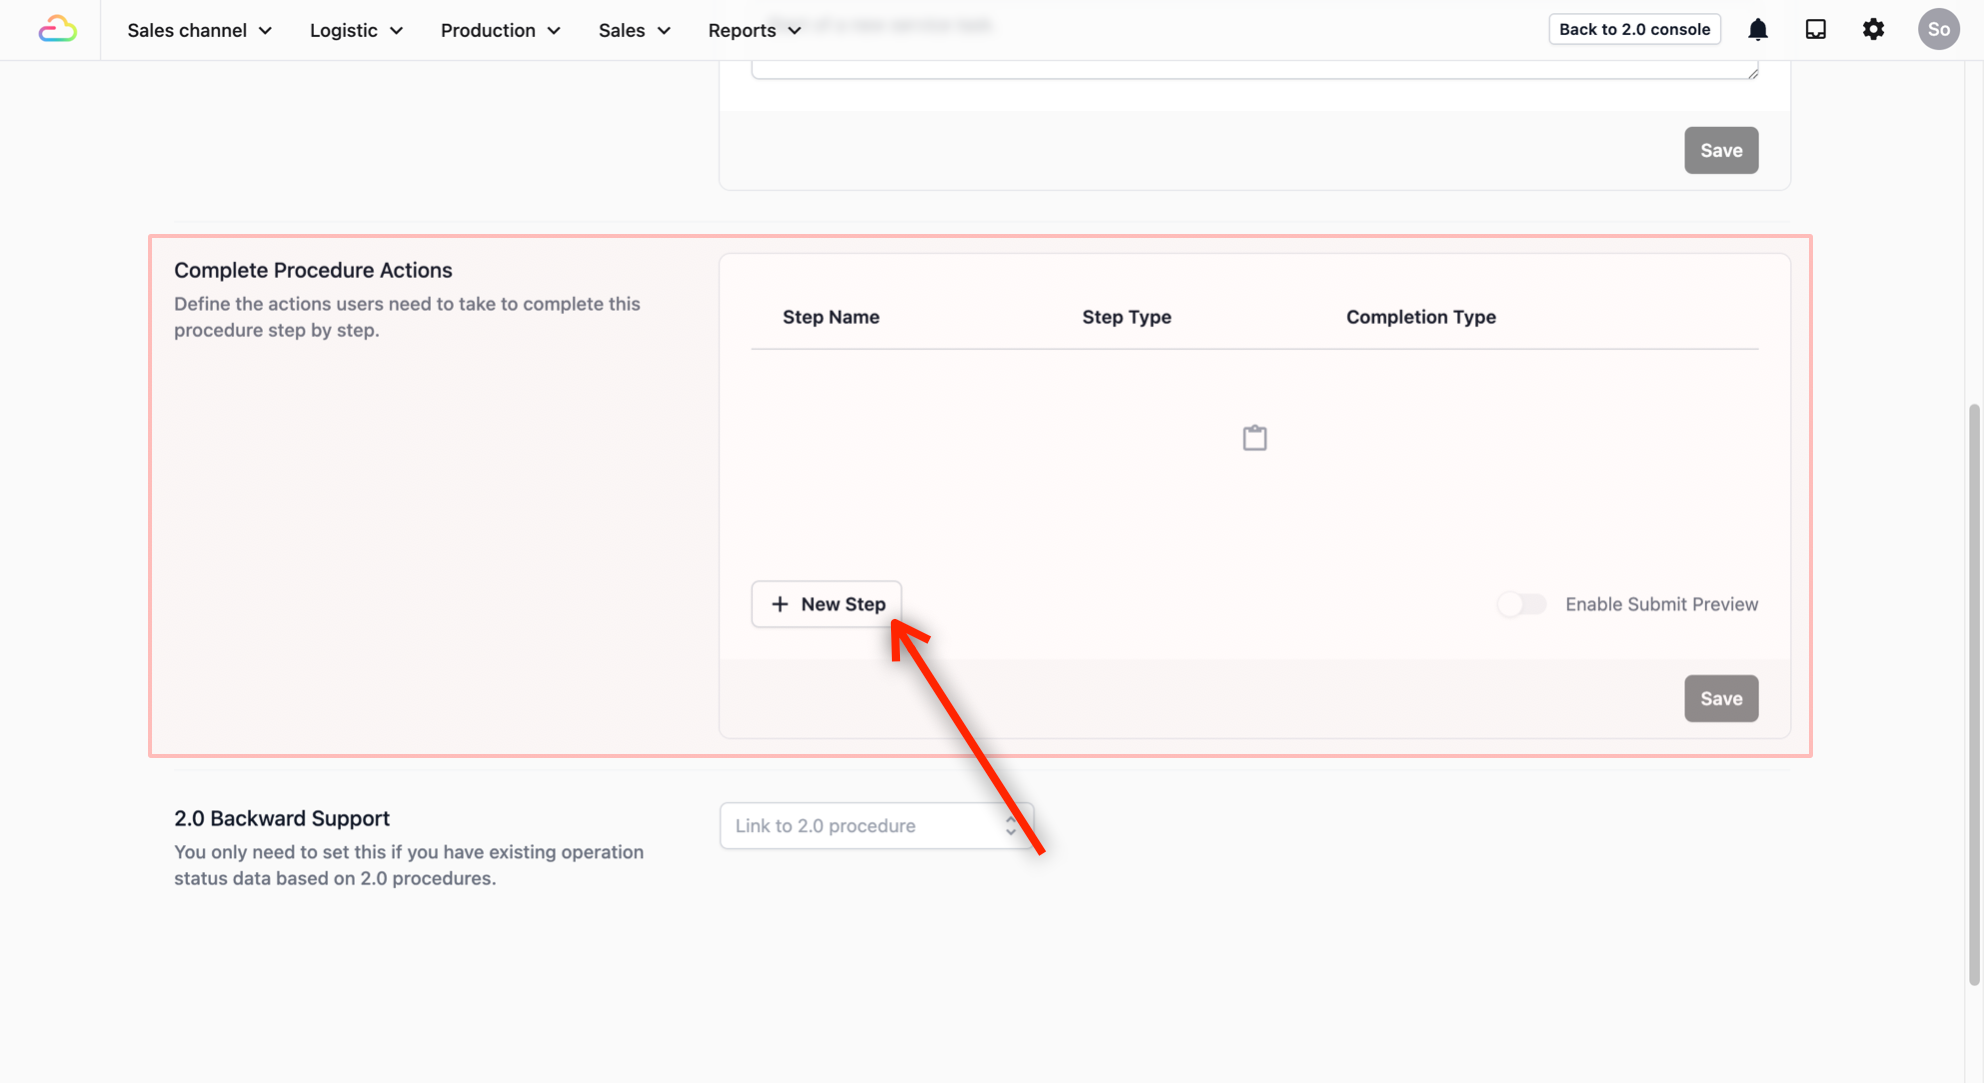
Task: Open the Reports menu
Action: tap(754, 30)
